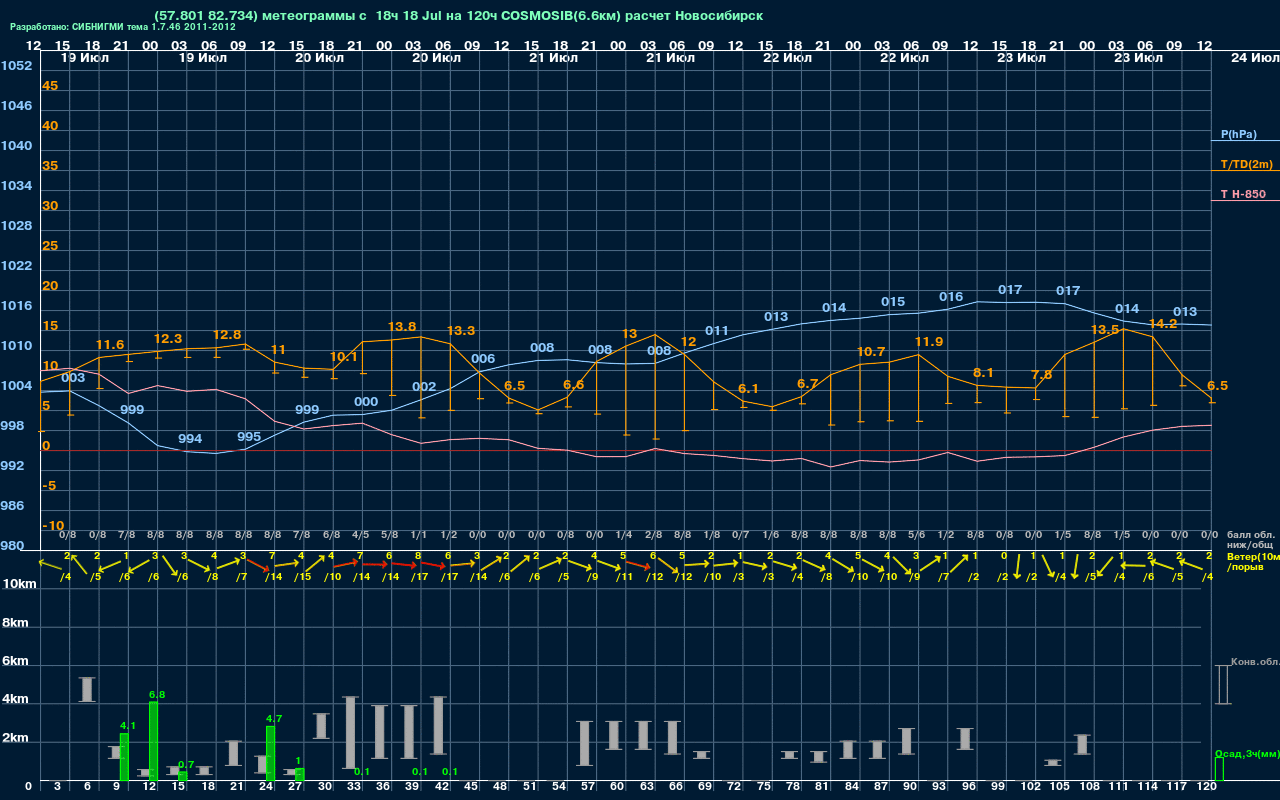1280x800 pixels.
Task: Click the 015 pressure value
Action: point(893,302)
